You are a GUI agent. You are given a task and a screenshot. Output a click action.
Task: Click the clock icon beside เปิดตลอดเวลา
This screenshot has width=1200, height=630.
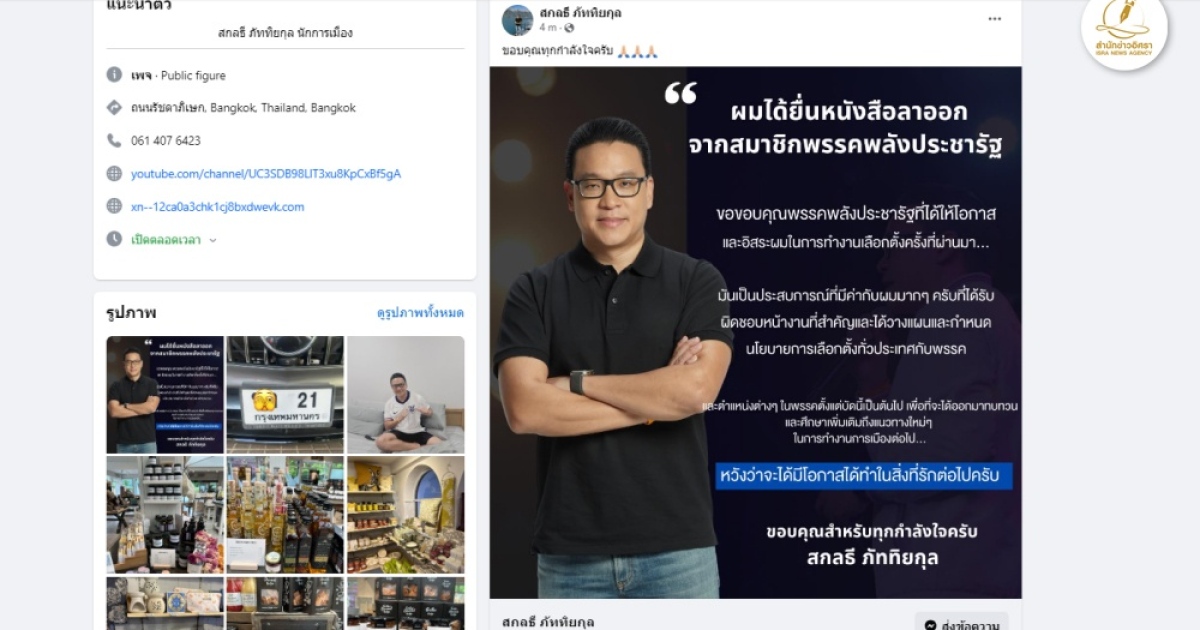tap(114, 239)
